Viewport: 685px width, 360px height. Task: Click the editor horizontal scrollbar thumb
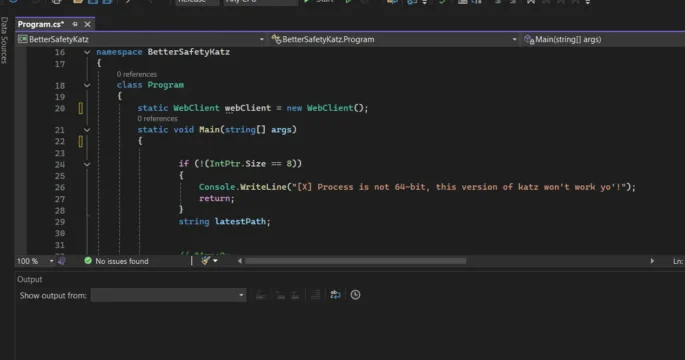click(356, 261)
